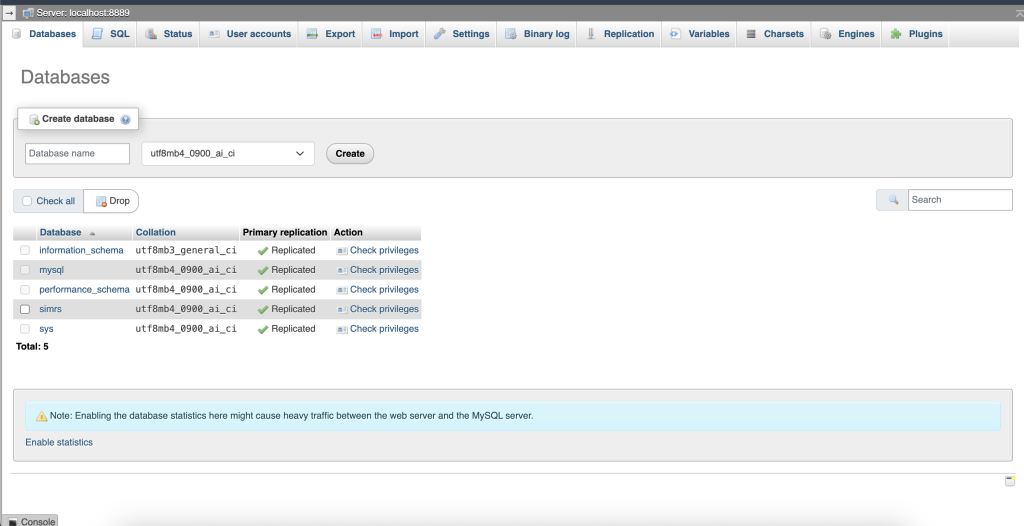Tick the mysql database checkbox
The image size is (1024, 526).
pyautogui.click(x=25, y=270)
